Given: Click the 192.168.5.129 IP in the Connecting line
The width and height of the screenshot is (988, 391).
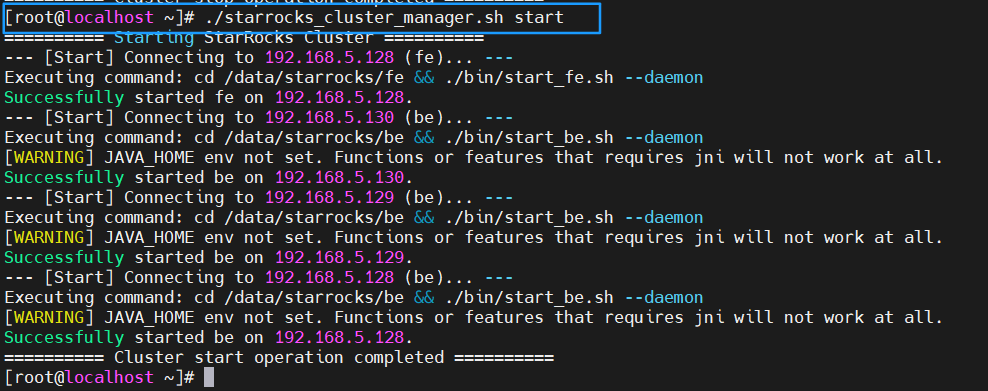Looking at the screenshot, I should [x=330, y=198].
